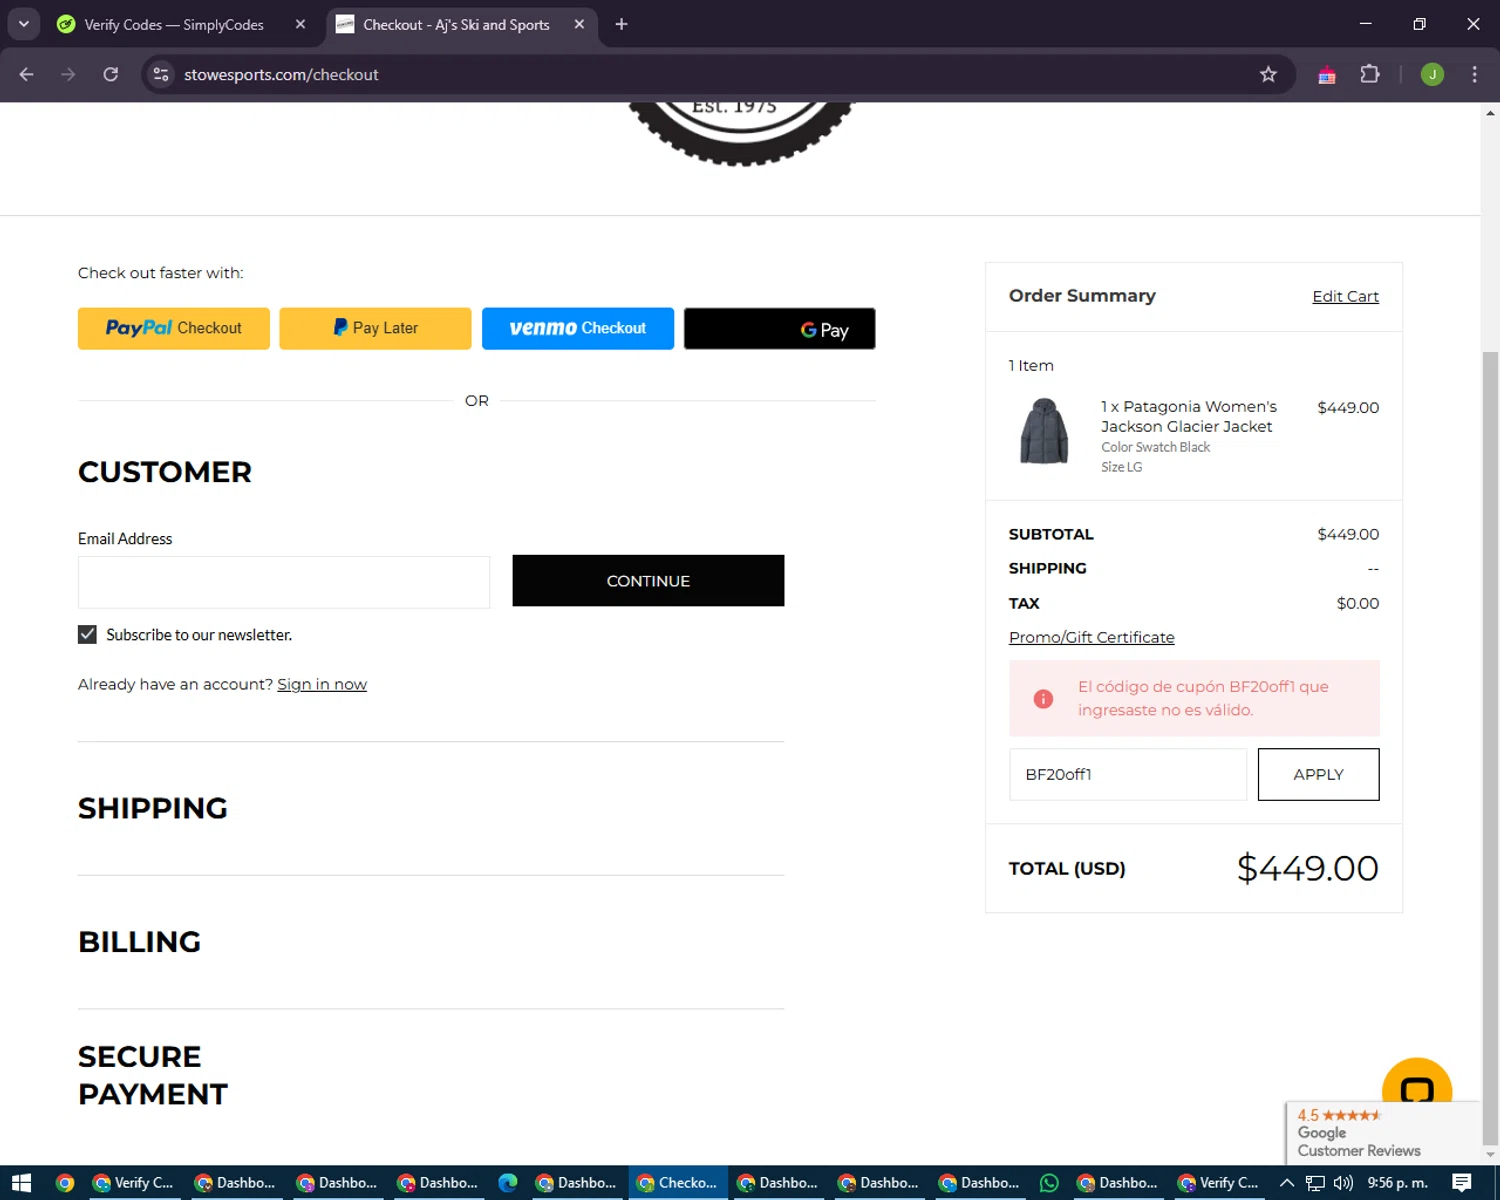
Task: Open Microsoft Edge from taskbar
Action: click(x=508, y=1183)
